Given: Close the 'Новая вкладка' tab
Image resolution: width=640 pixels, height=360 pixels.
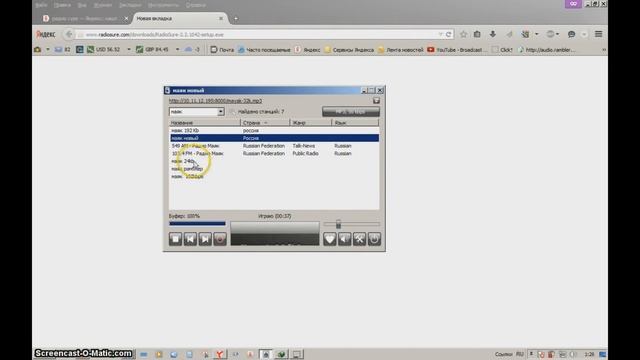Looking at the screenshot, I should click(x=221, y=18).
